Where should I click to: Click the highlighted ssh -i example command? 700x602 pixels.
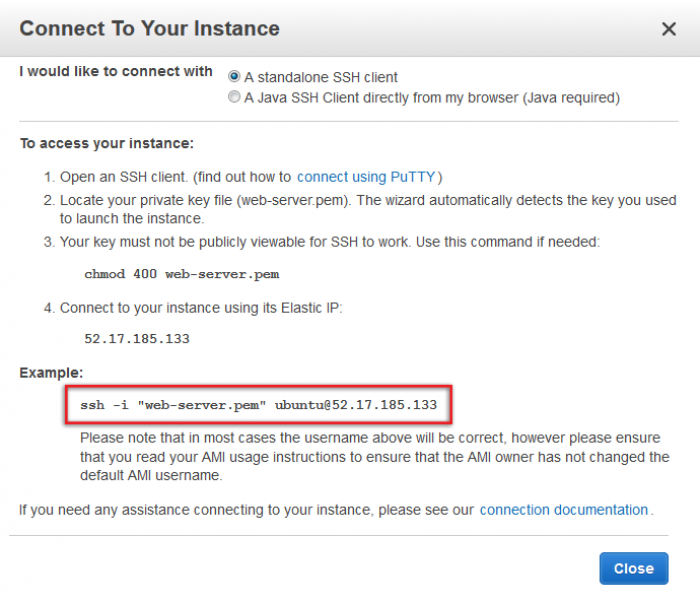coord(258,405)
